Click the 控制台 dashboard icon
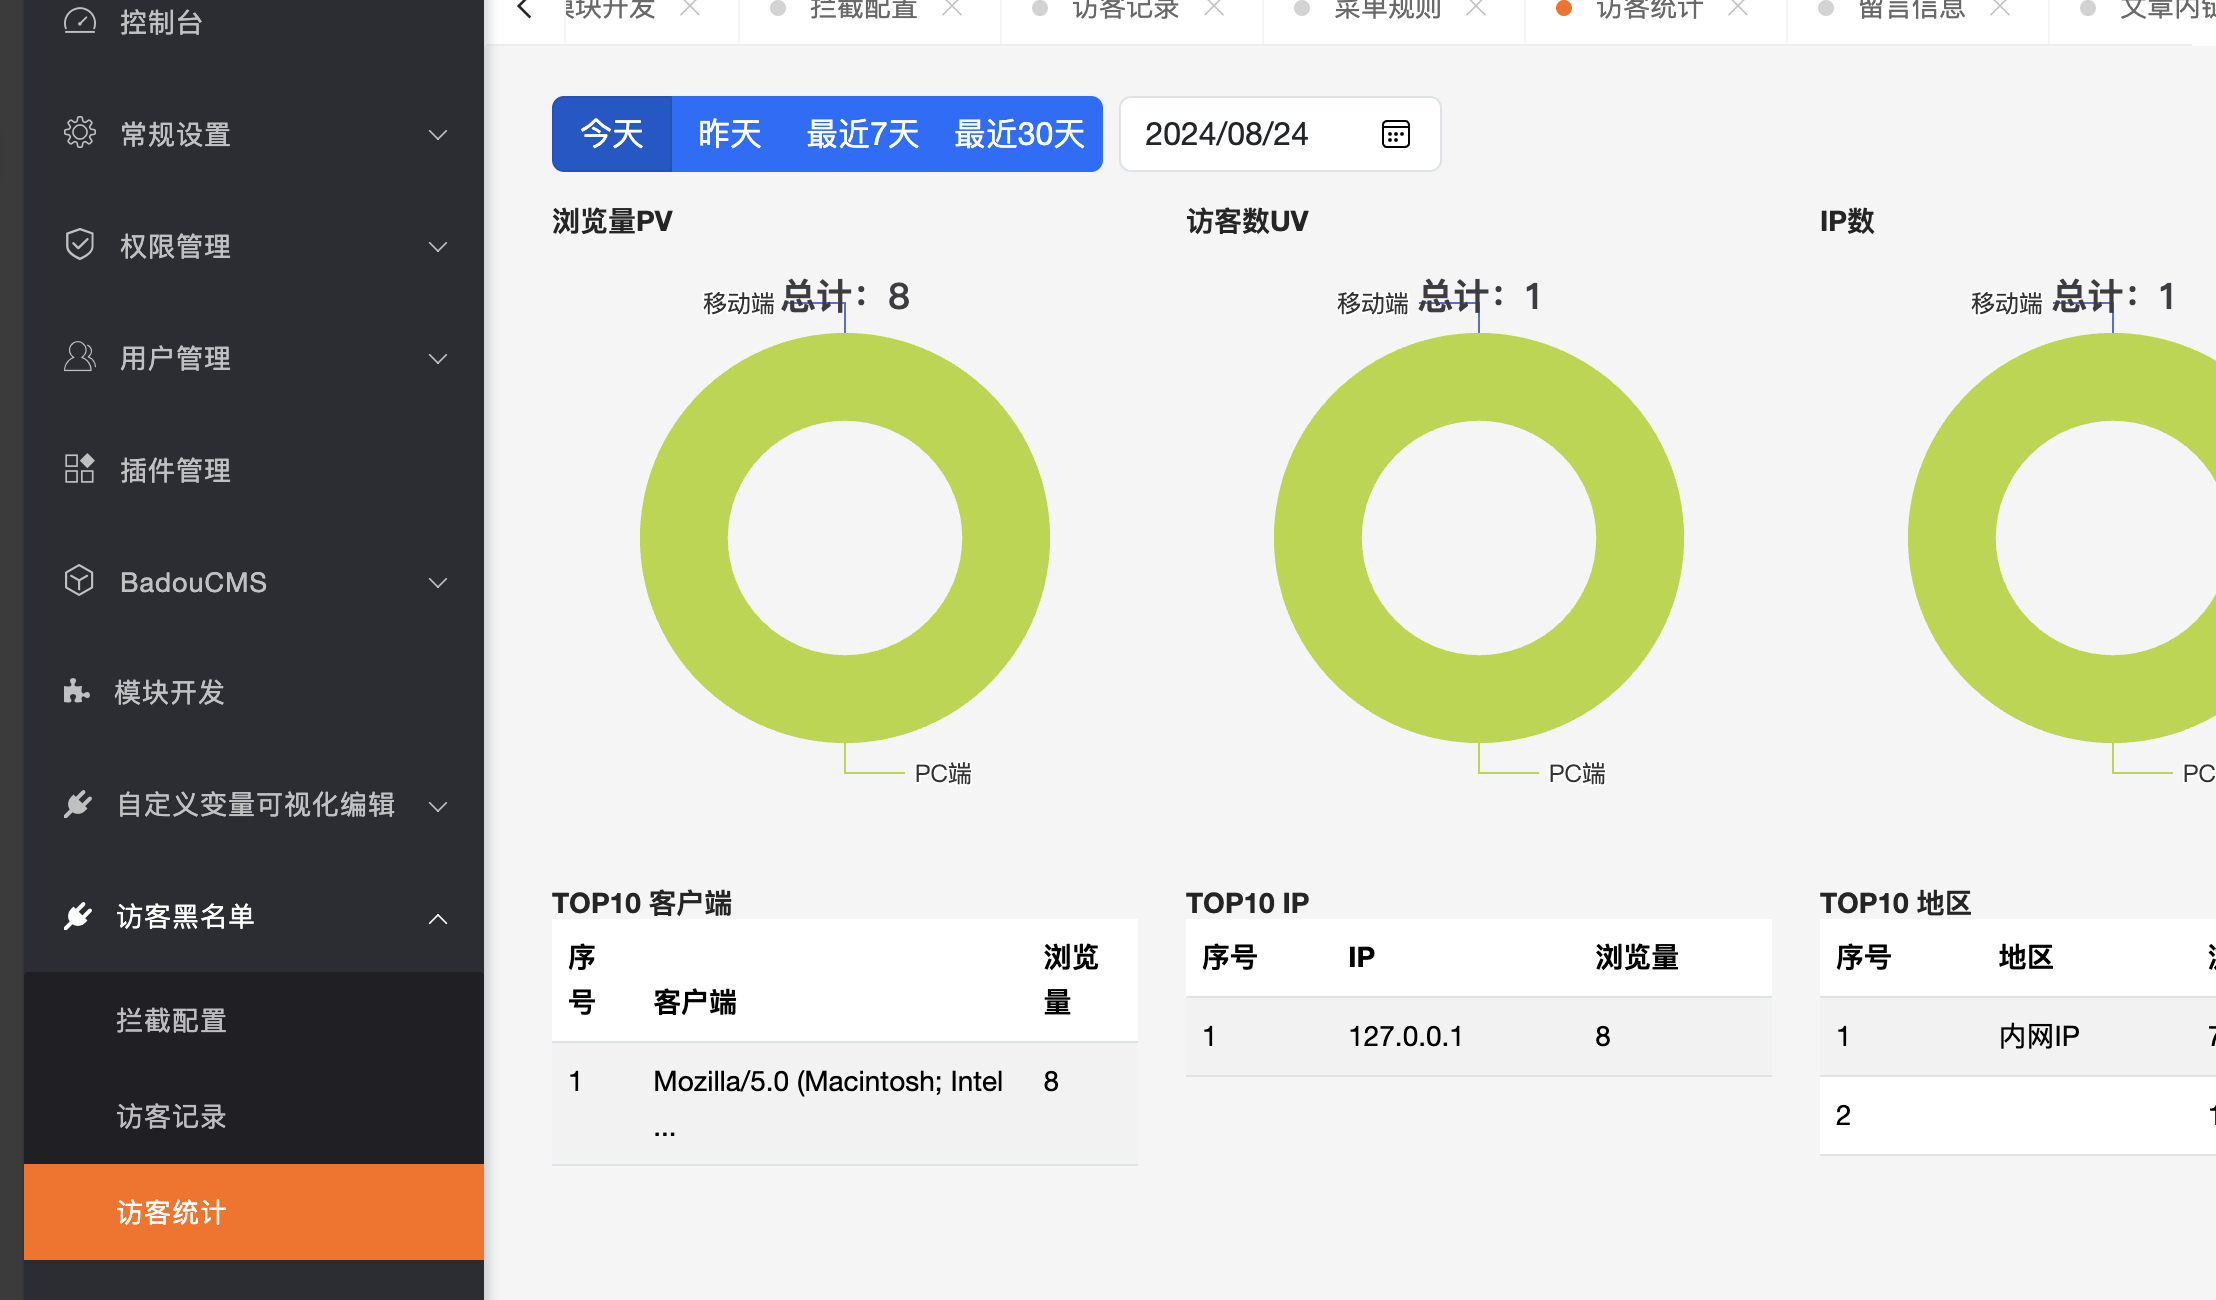The image size is (2216, 1300). click(x=80, y=20)
